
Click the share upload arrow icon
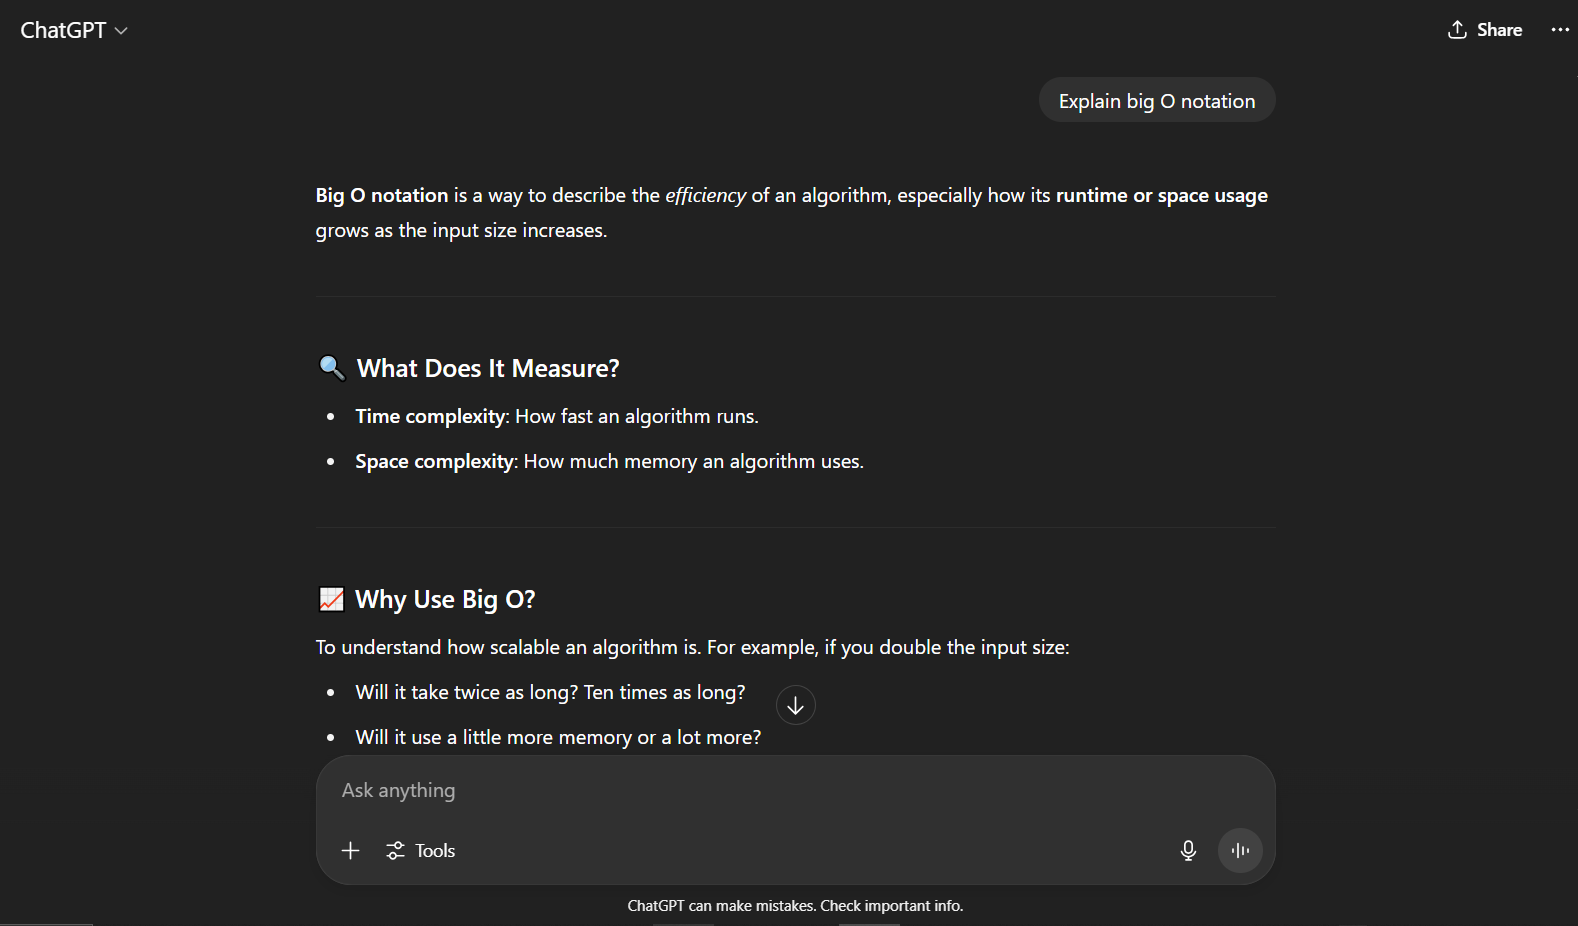[1457, 30]
